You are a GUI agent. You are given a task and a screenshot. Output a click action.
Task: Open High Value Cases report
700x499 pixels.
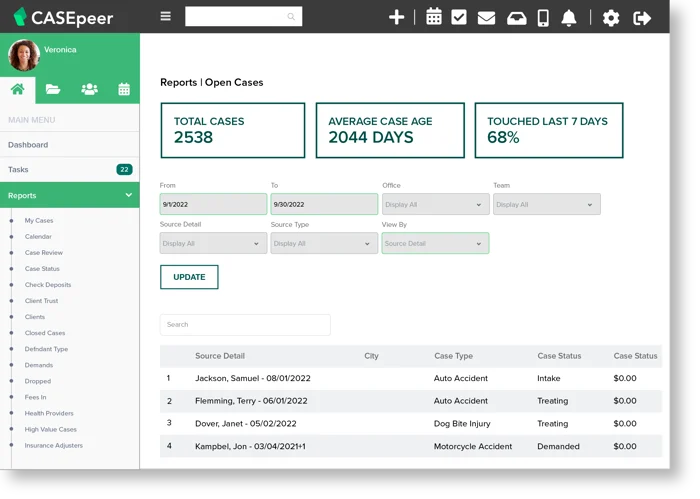pos(51,429)
